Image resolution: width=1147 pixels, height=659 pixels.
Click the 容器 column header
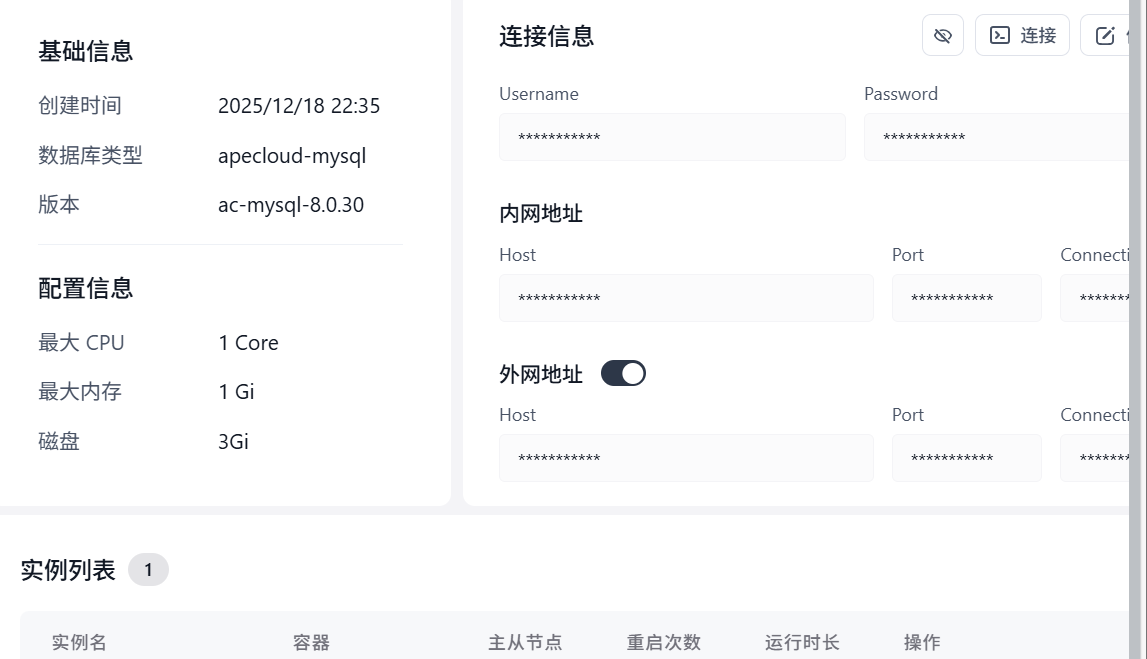pyautogui.click(x=310, y=642)
